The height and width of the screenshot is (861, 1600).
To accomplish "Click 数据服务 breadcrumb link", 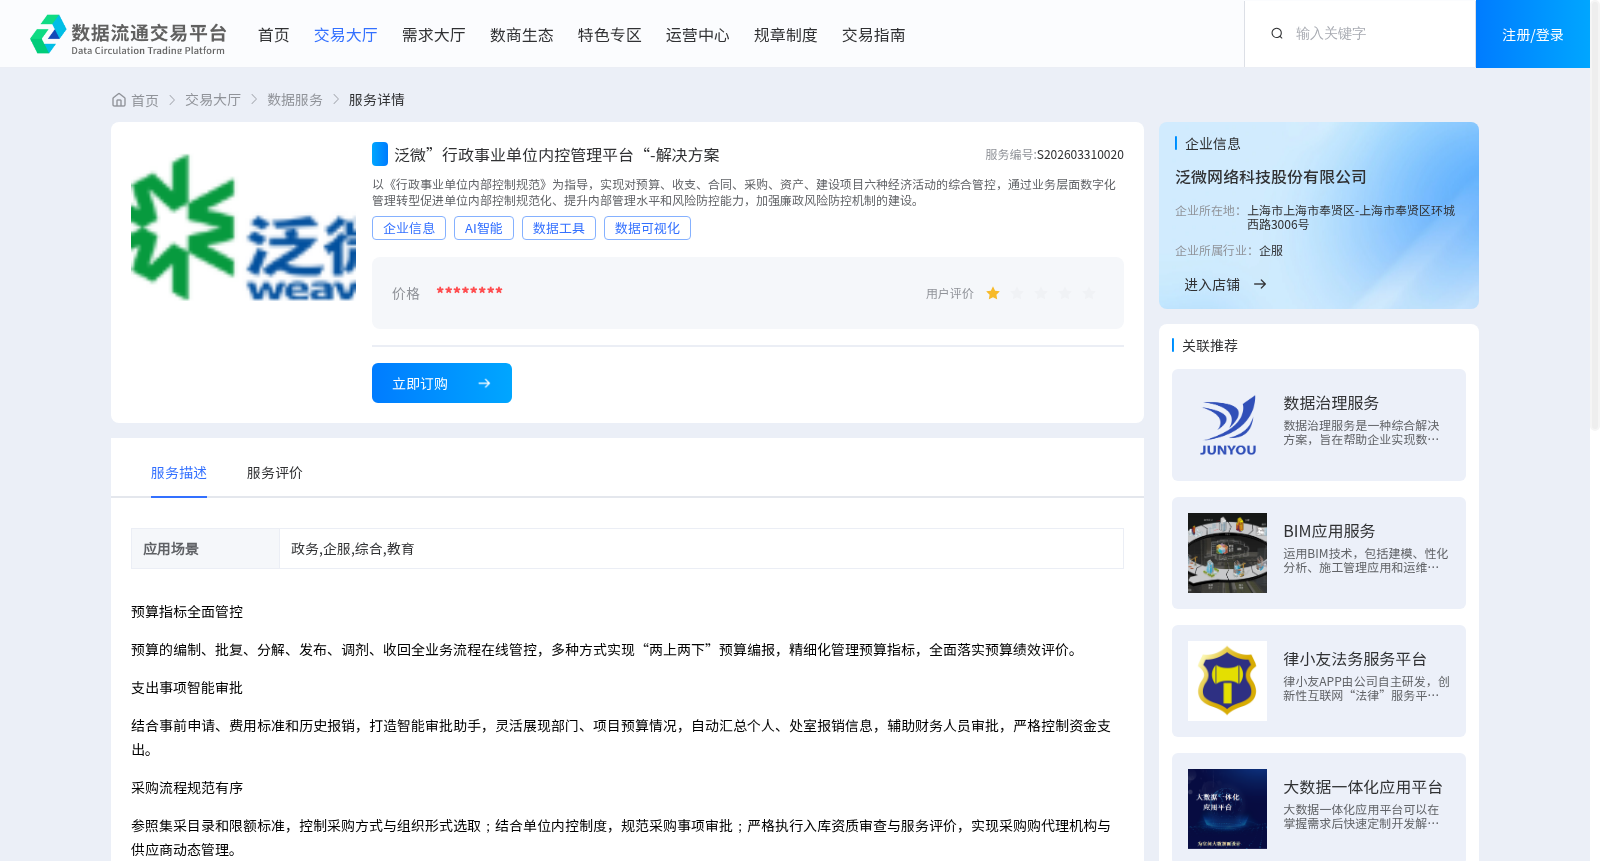I will (295, 100).
